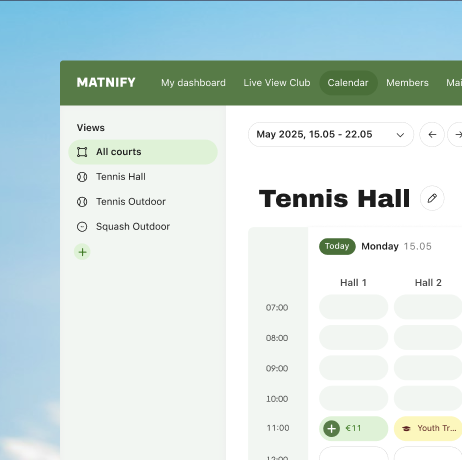Select Hall 1 slot at 09:00
Image resolution: width=462 pixels, height=460 pixels.
[354, 368]
